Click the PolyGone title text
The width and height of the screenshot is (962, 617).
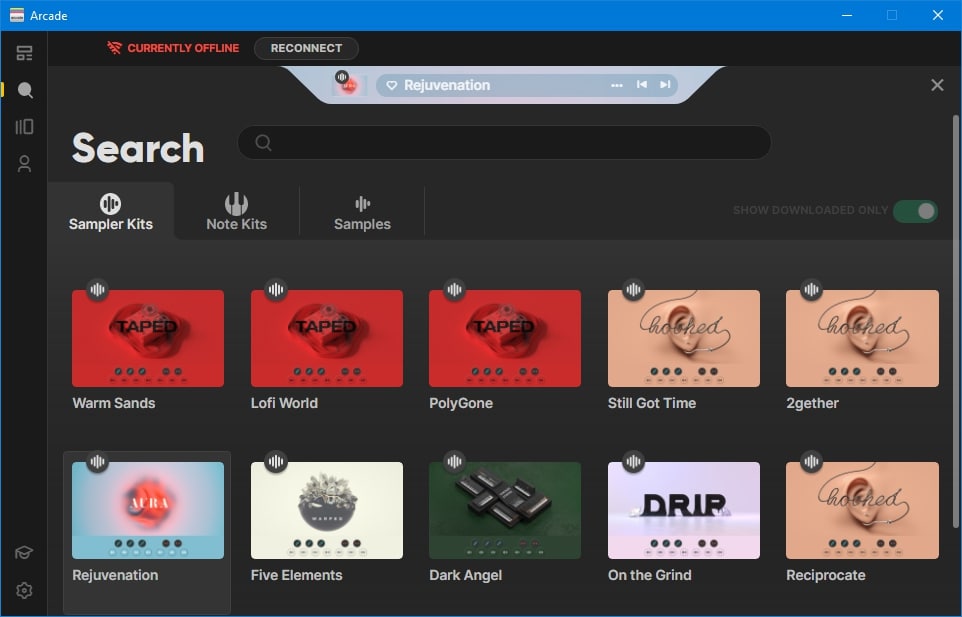(461, 404)
